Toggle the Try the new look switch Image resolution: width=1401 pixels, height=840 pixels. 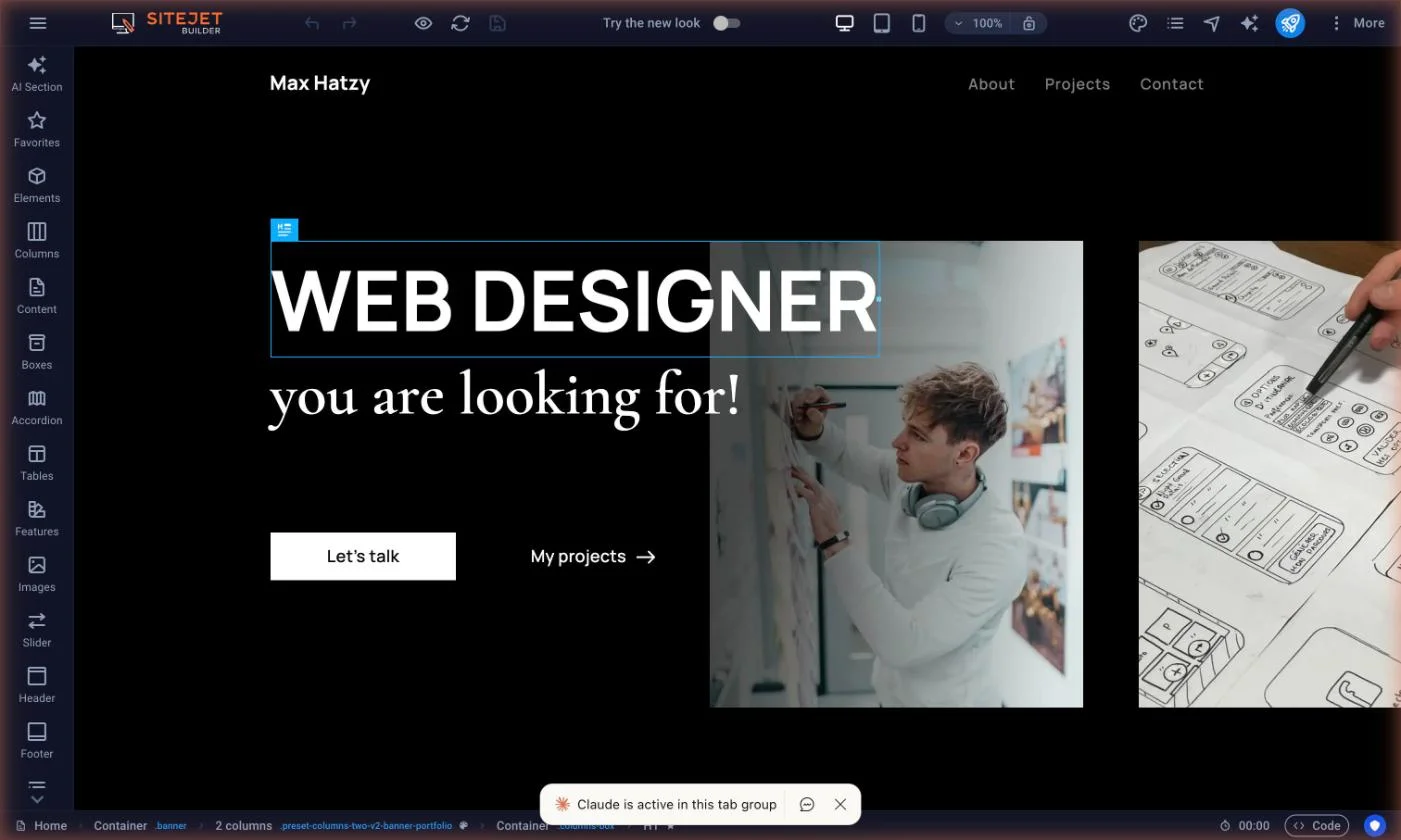(727, 23)
